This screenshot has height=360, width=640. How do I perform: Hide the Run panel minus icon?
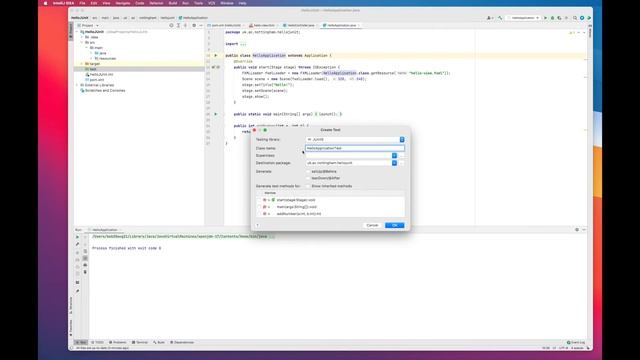point(584,230)
